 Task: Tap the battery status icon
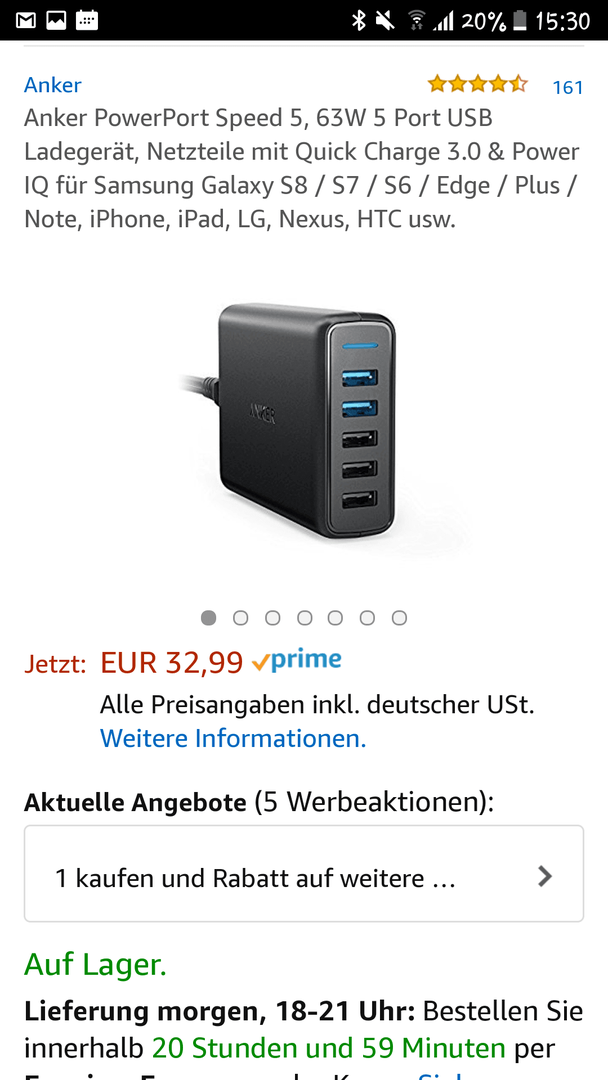[x=520, y=21]
